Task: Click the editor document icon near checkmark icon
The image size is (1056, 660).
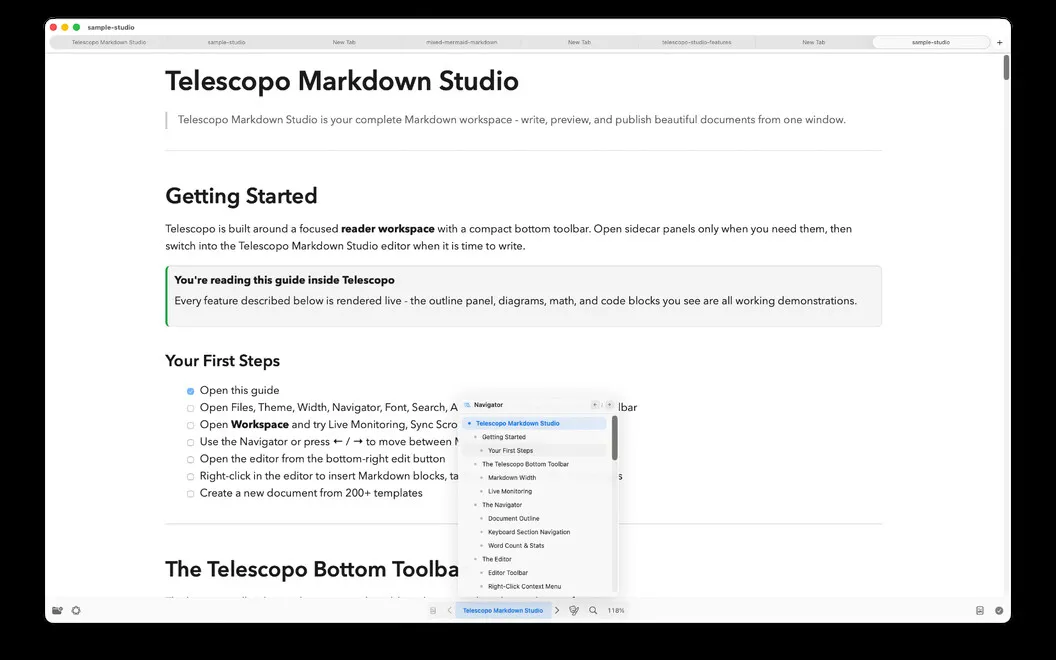Action: [x=980, y=610]
